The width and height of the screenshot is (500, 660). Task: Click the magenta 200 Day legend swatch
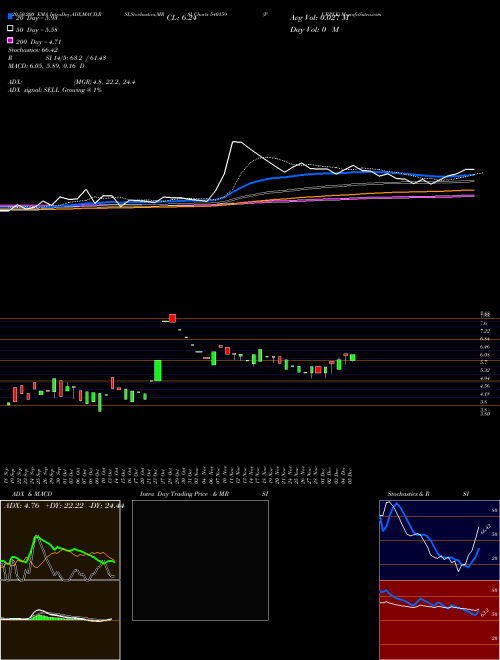[x=10, y=40]
